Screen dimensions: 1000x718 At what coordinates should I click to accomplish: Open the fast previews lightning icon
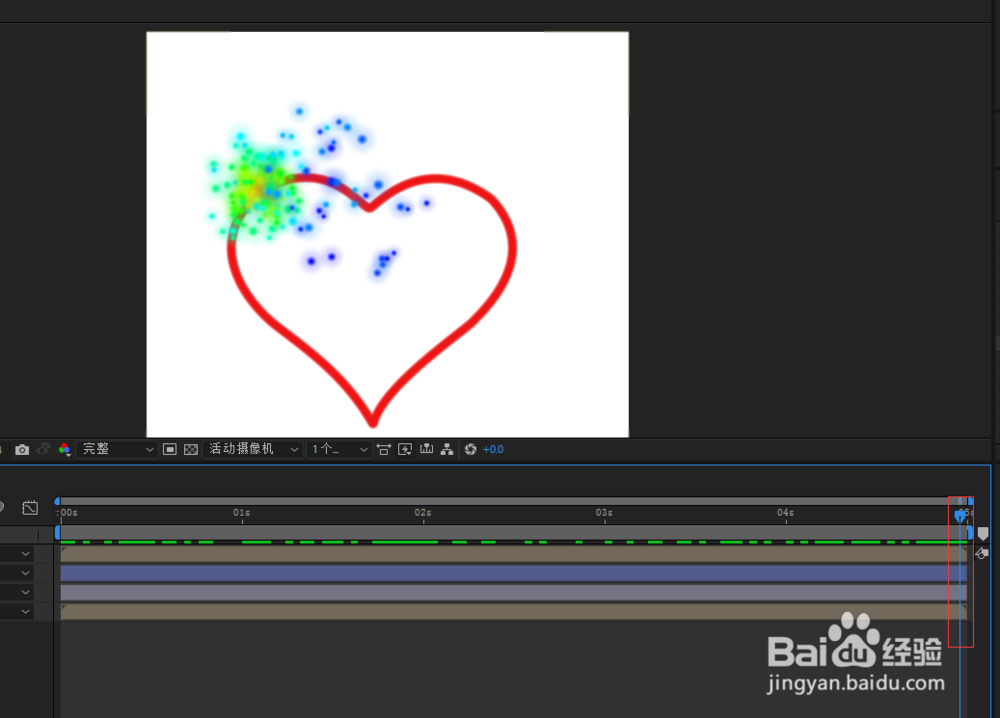405,450
